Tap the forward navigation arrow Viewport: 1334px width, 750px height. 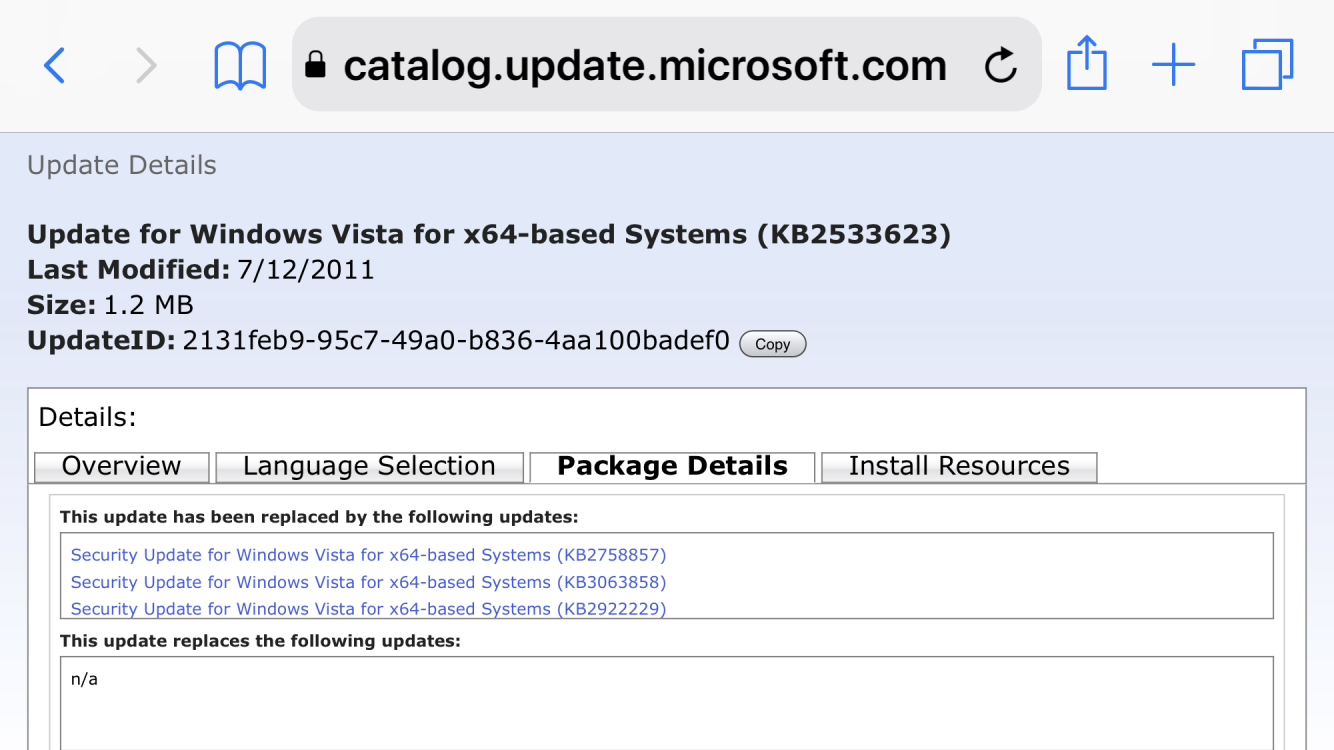coord(146,66)
